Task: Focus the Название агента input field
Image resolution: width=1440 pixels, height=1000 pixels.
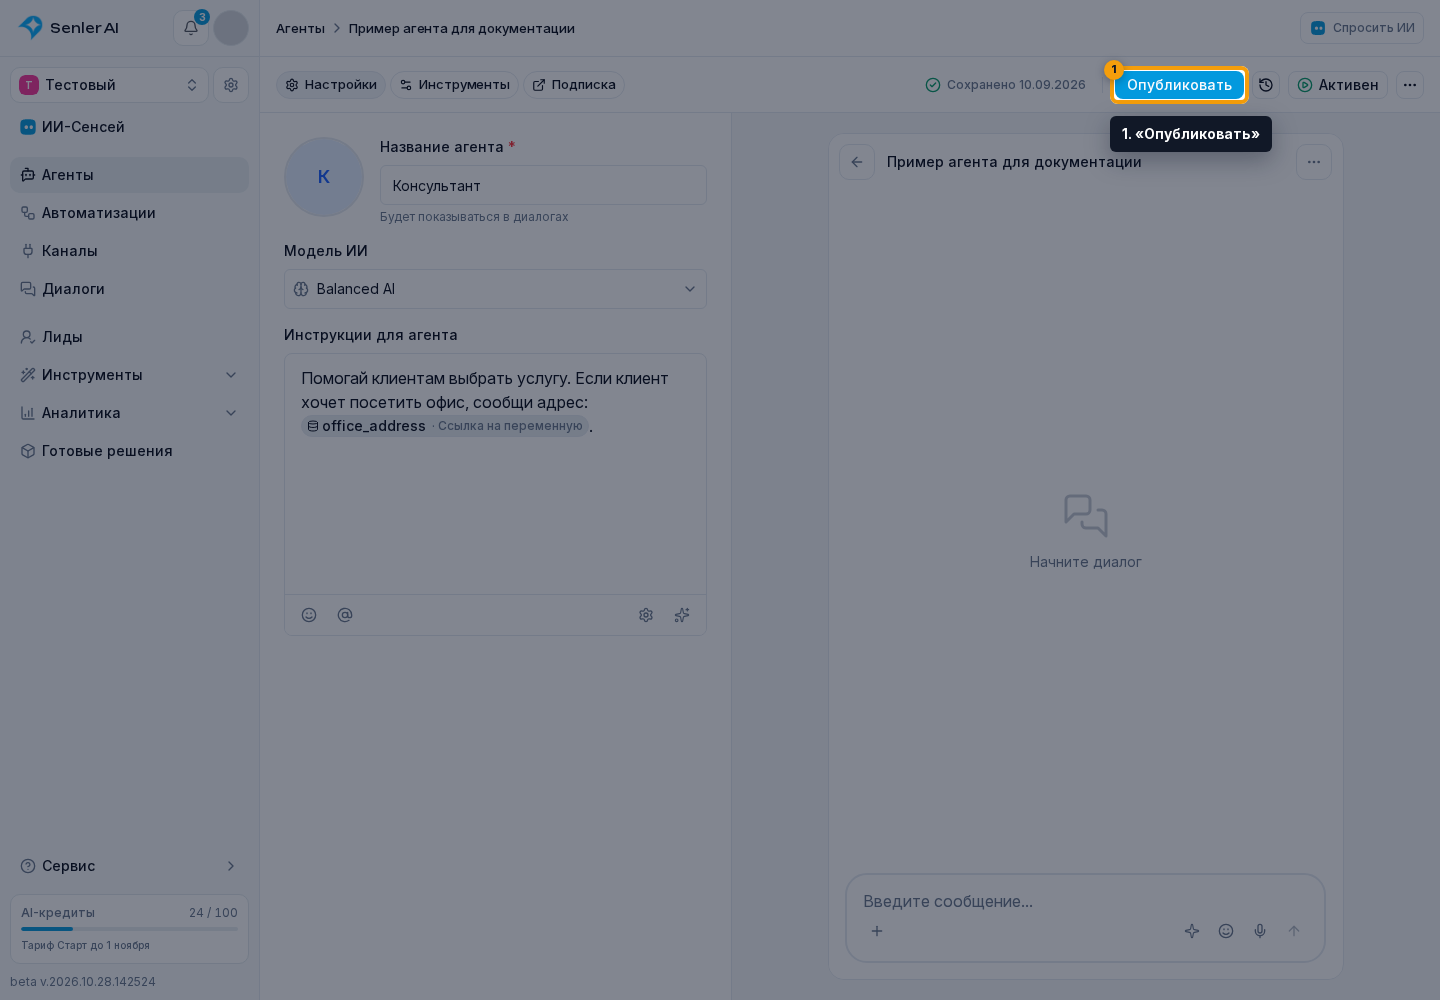Action: 543,185
